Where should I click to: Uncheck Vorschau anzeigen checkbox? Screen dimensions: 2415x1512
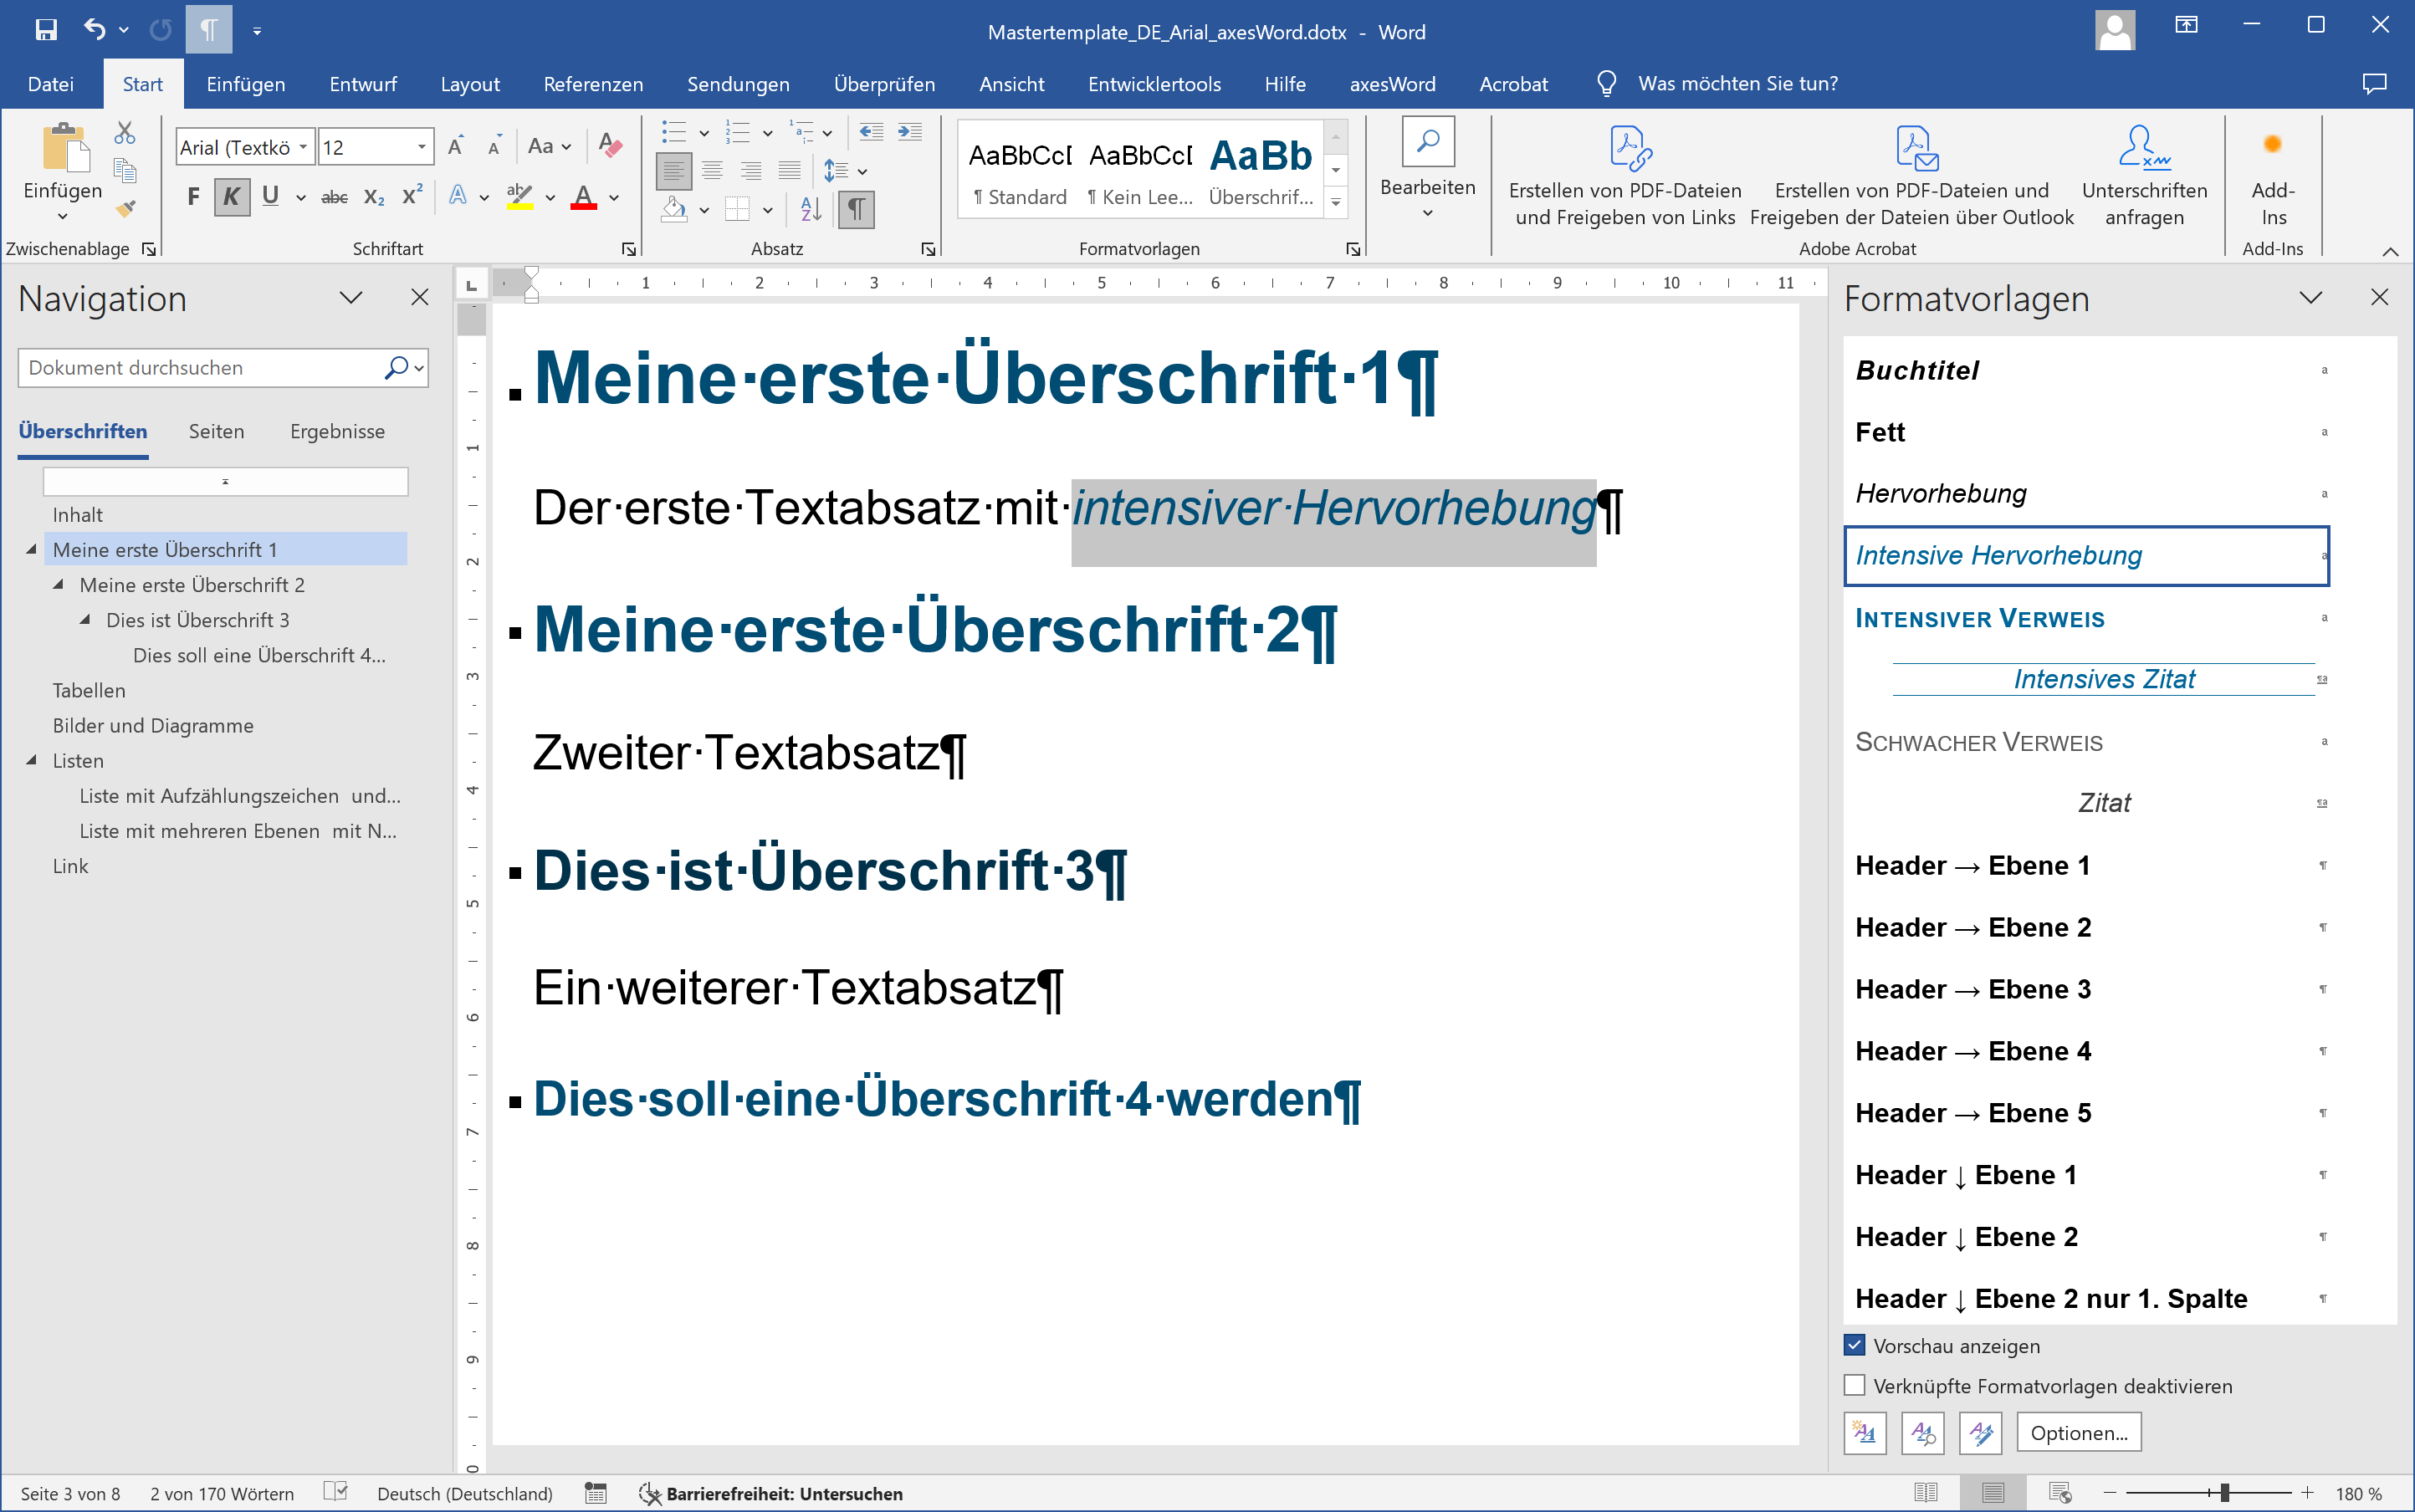point(1855,1345)
